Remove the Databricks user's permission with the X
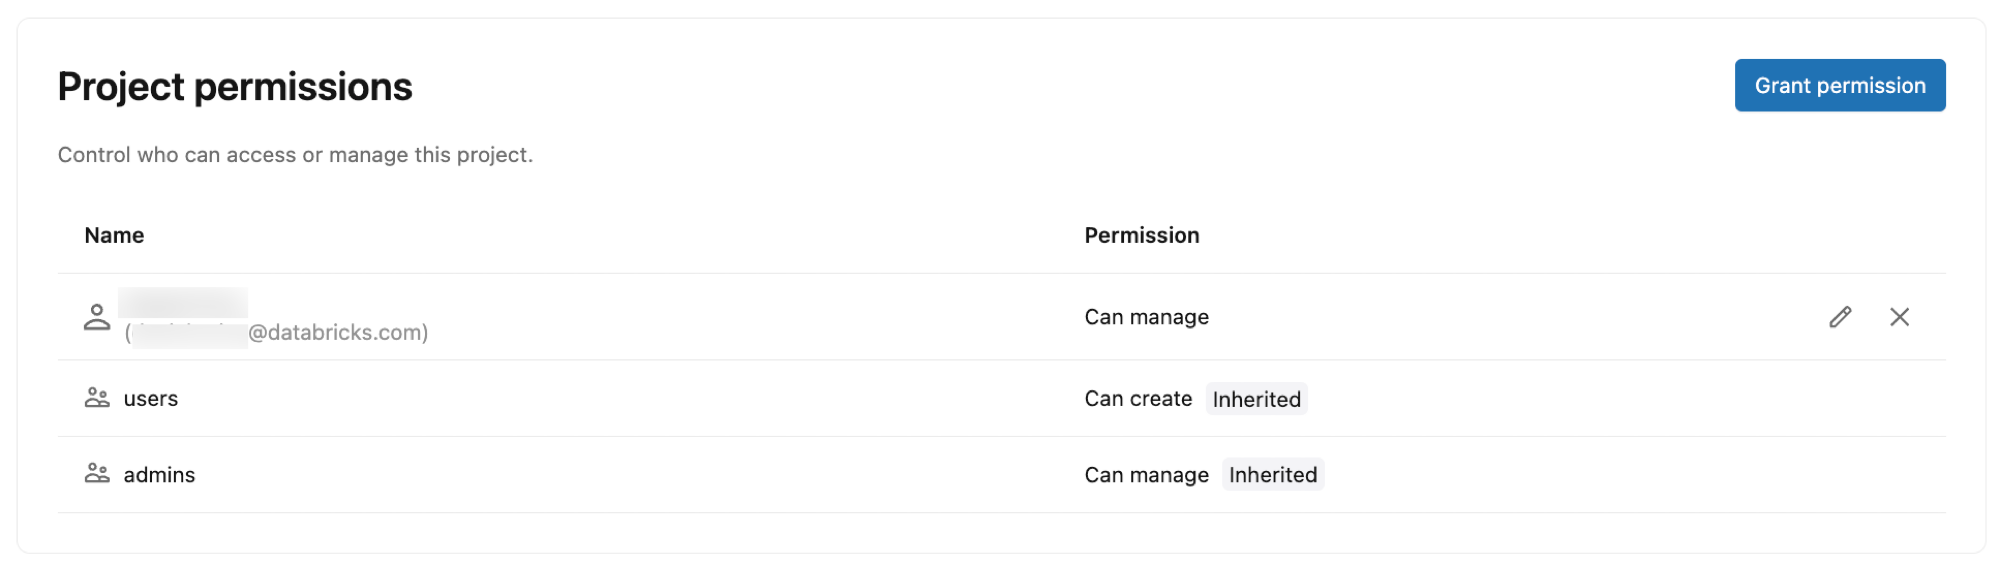2000x566 pixels. point(1899,317)
